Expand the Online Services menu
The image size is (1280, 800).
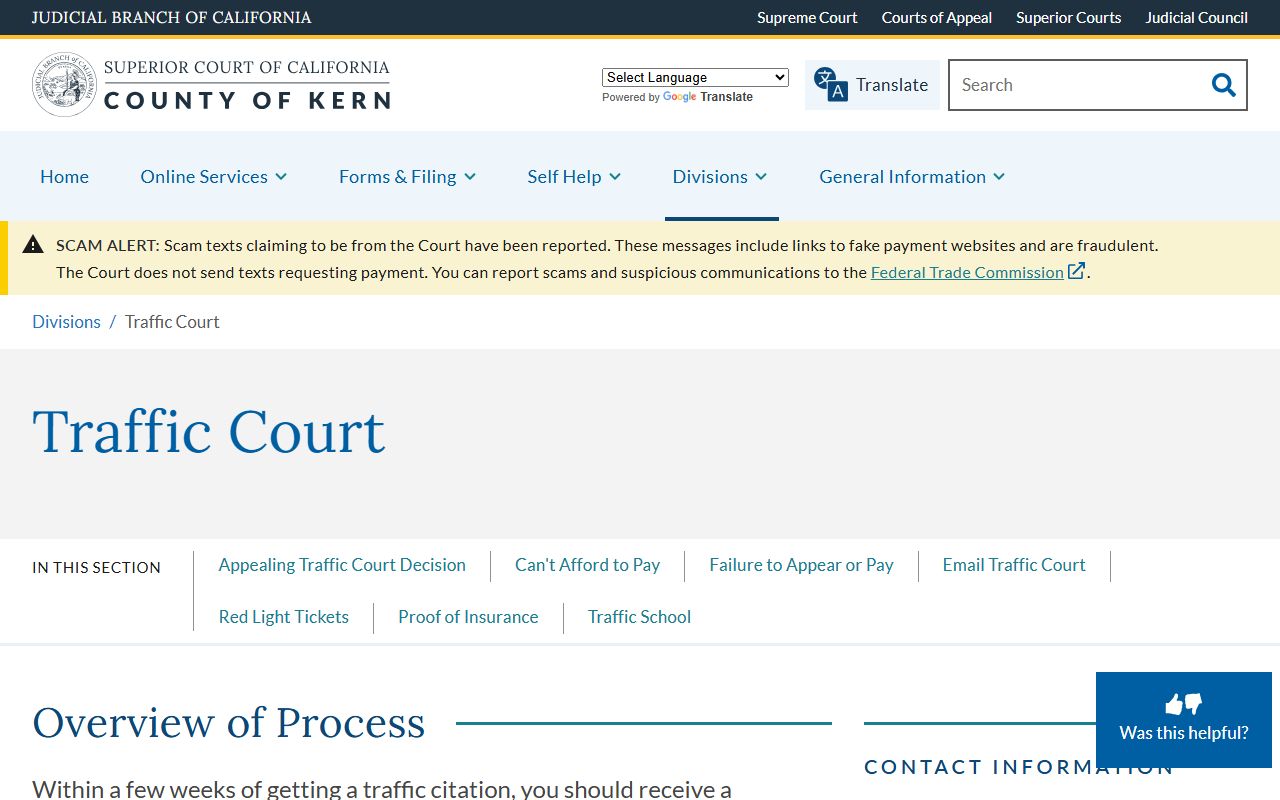[x=214, y=176]
